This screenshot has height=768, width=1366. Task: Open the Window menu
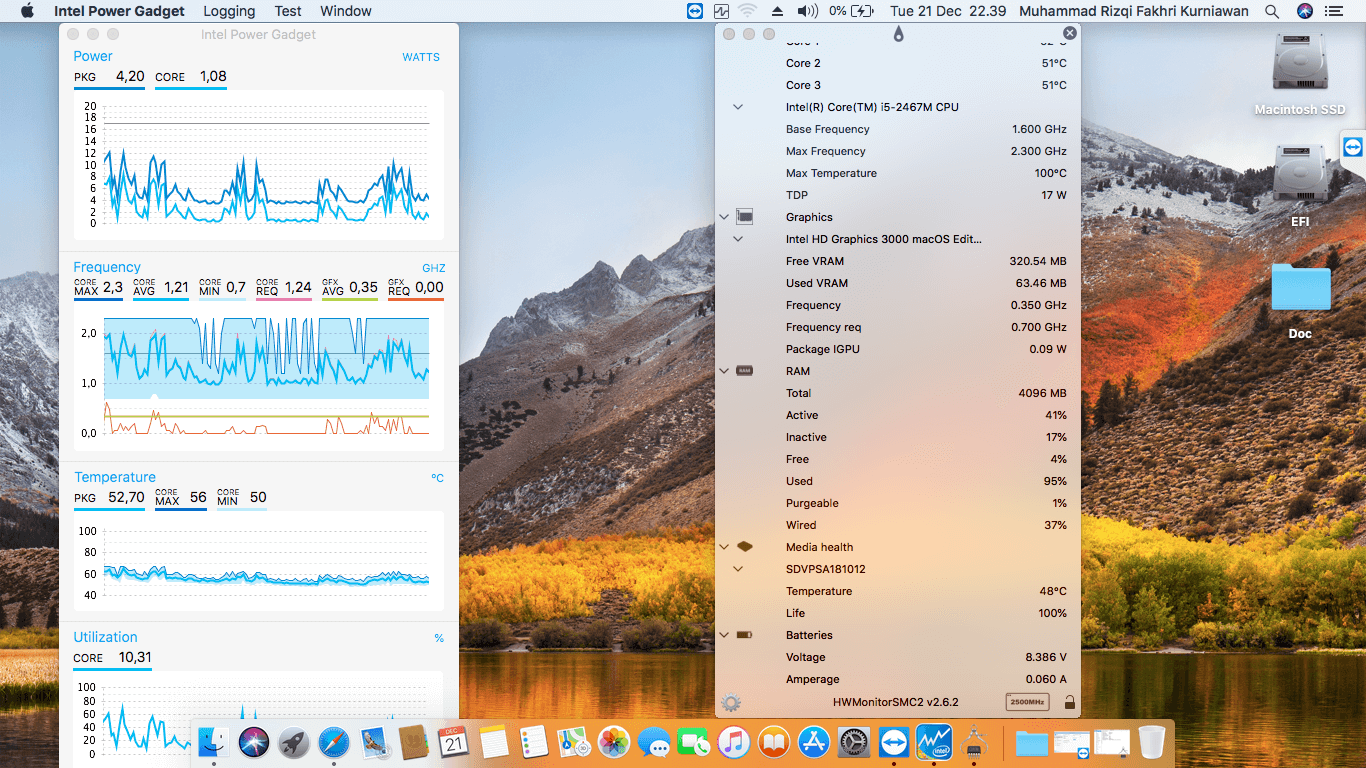click(346, 11)
